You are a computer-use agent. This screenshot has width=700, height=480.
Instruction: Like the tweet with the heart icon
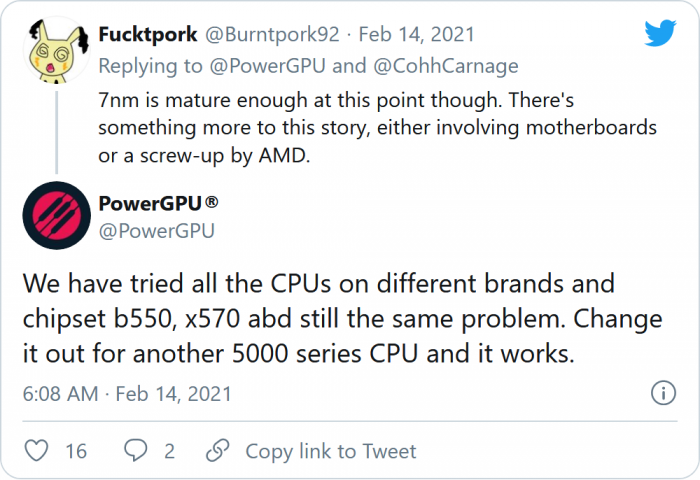coord(37,451)
